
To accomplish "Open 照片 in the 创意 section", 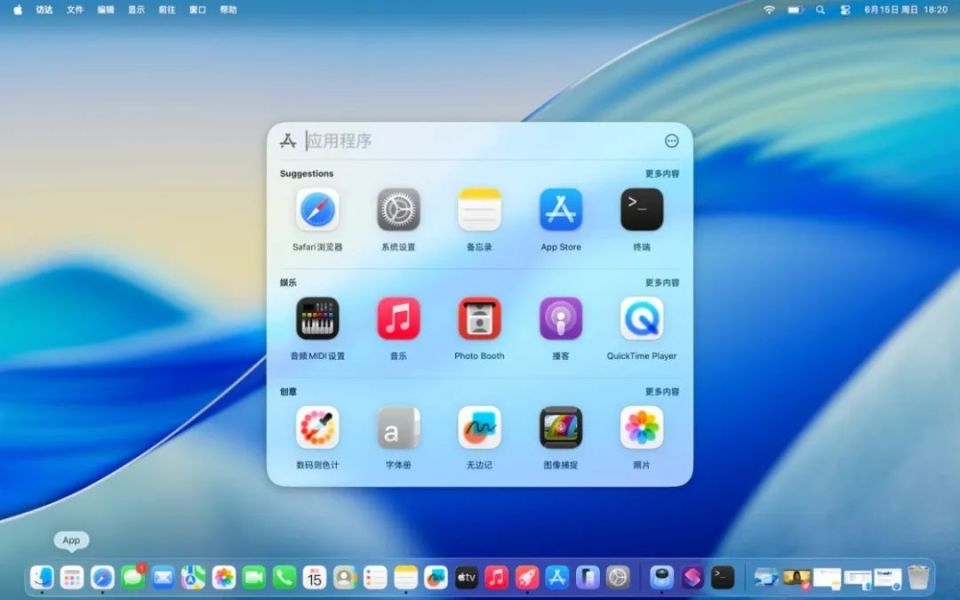I will (642, 427).
